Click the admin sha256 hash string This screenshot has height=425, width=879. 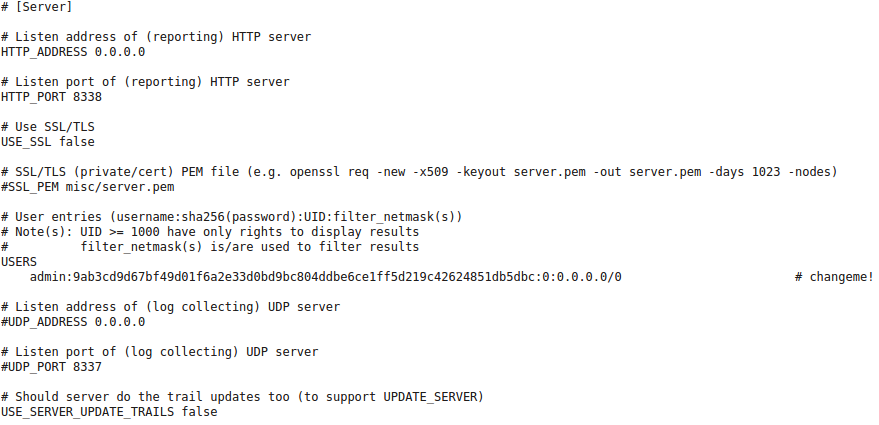(305, 277)
